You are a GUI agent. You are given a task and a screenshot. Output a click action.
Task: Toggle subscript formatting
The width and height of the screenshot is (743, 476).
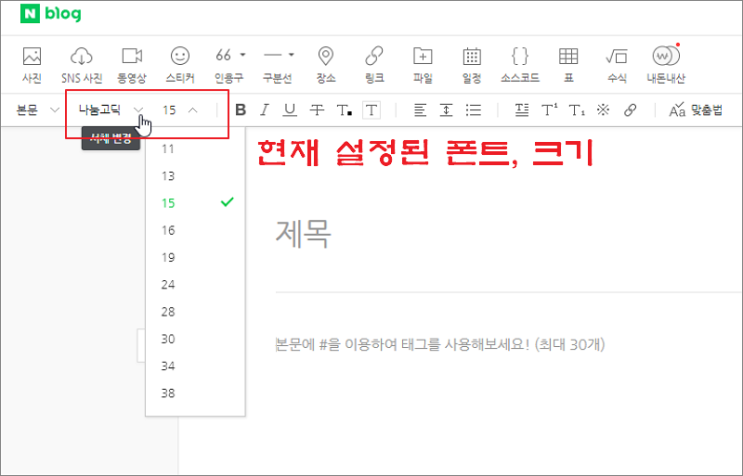click(576, 110)
